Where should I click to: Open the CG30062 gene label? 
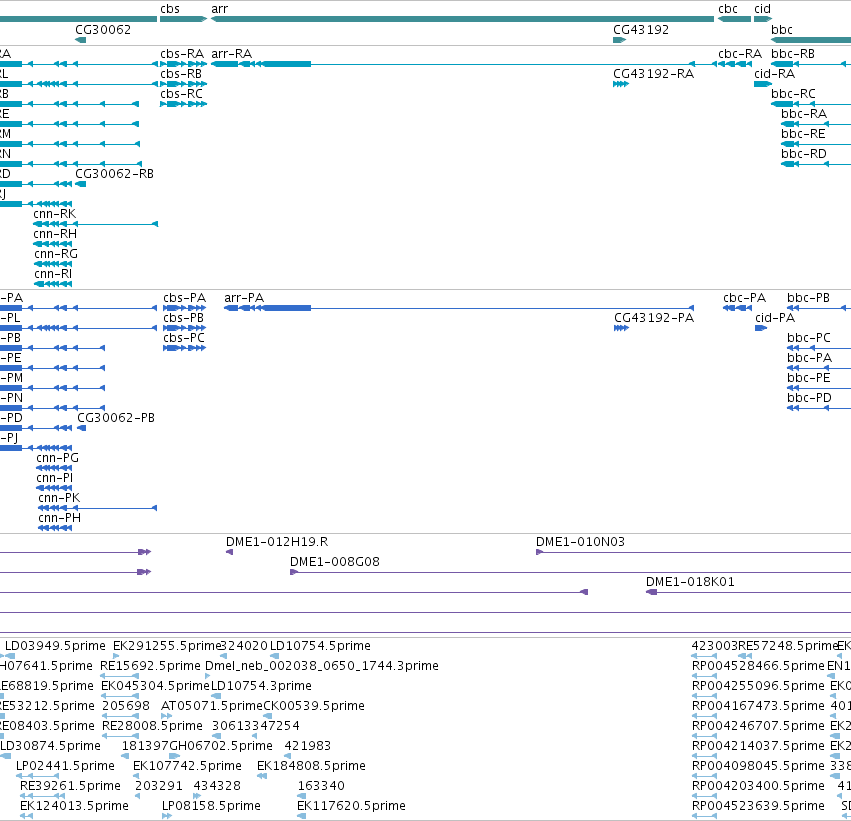click(x=103, y=30)
